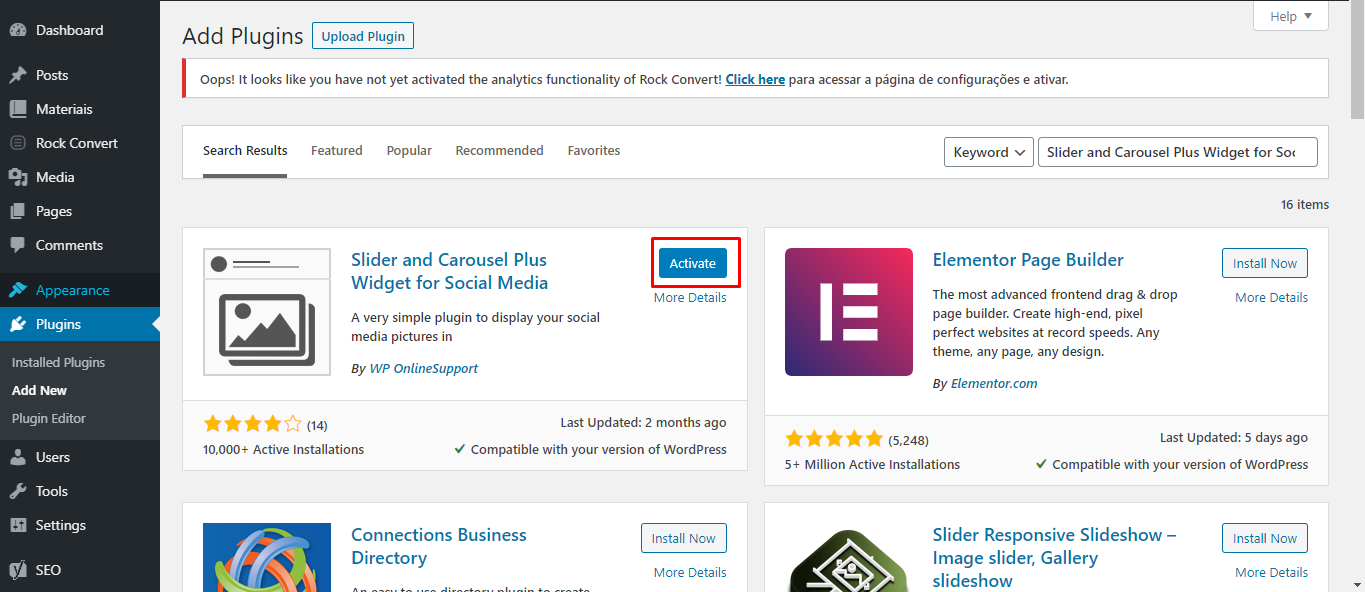Click the Settings sliders icon

17,525
